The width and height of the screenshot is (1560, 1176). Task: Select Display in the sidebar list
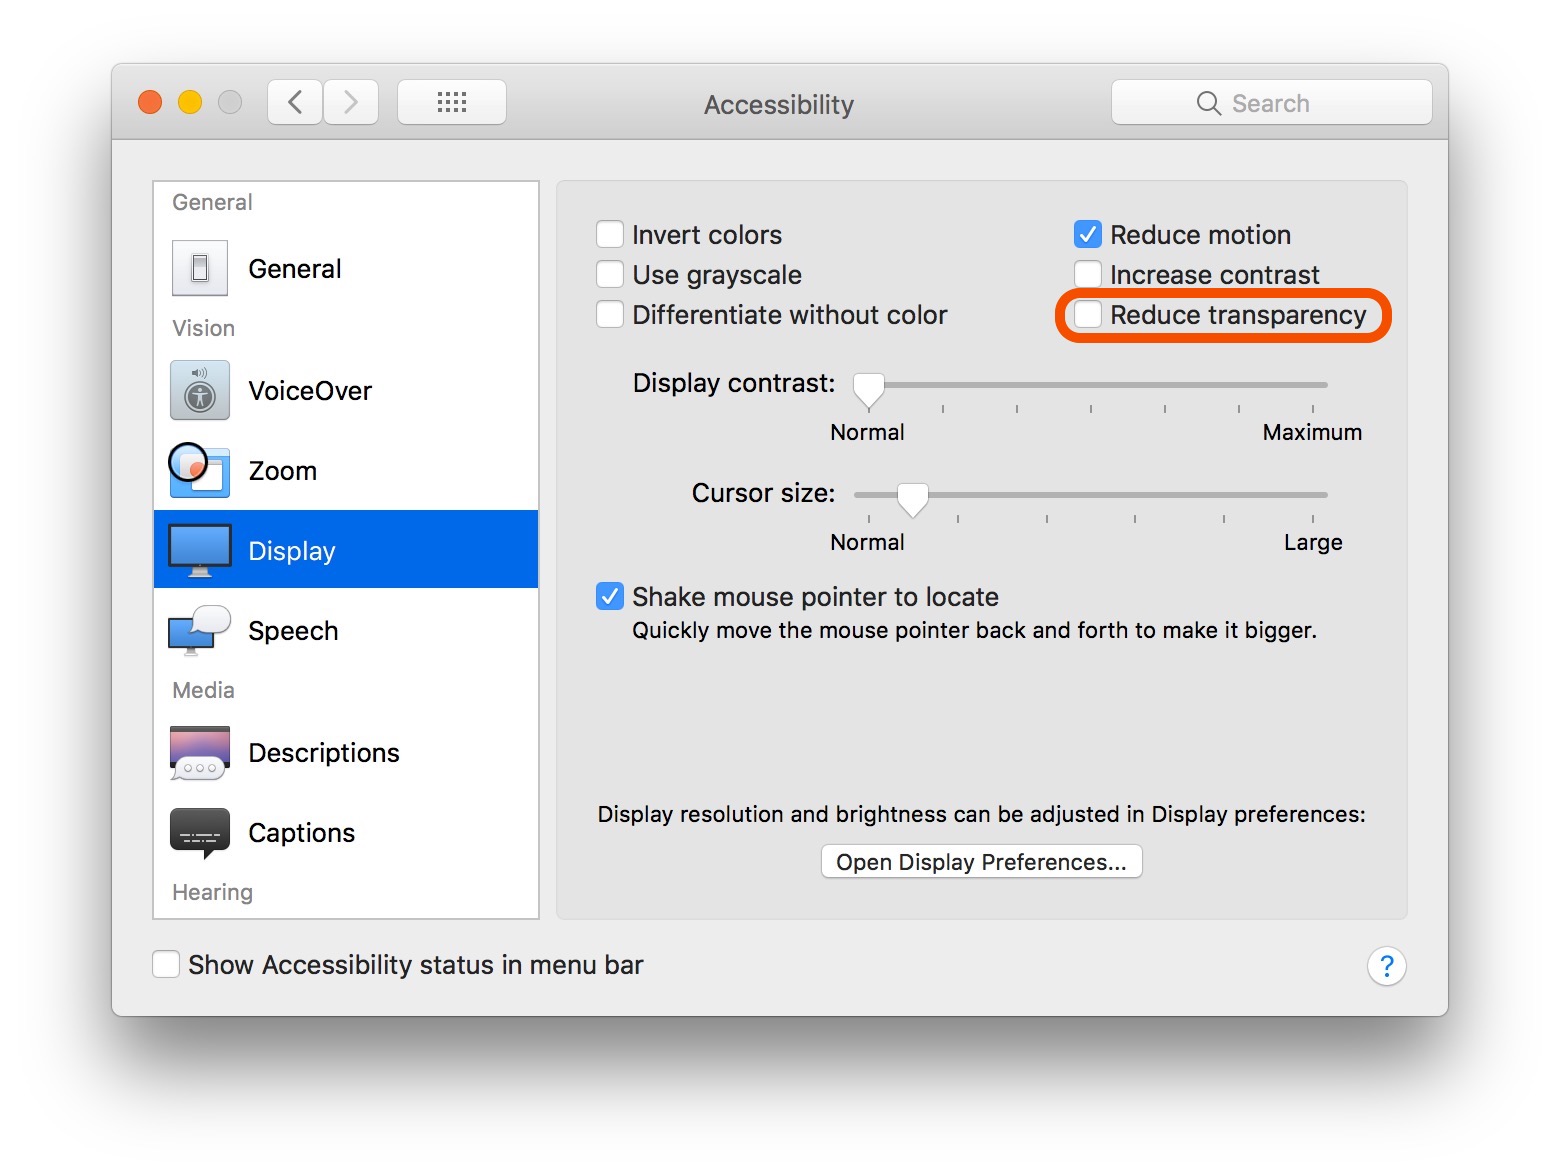point(346,550)
